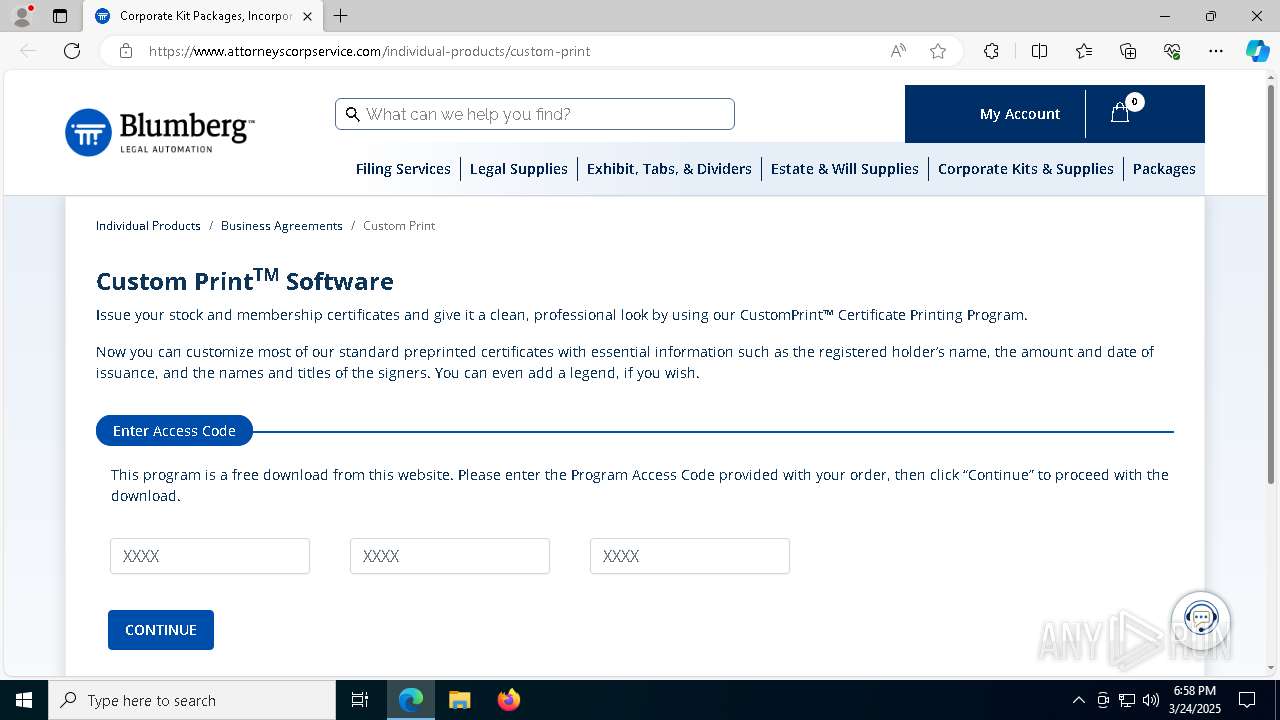This screenshot has width=1280, height=720.
Task: Click the first XXXX access code field
Action: 210,556
